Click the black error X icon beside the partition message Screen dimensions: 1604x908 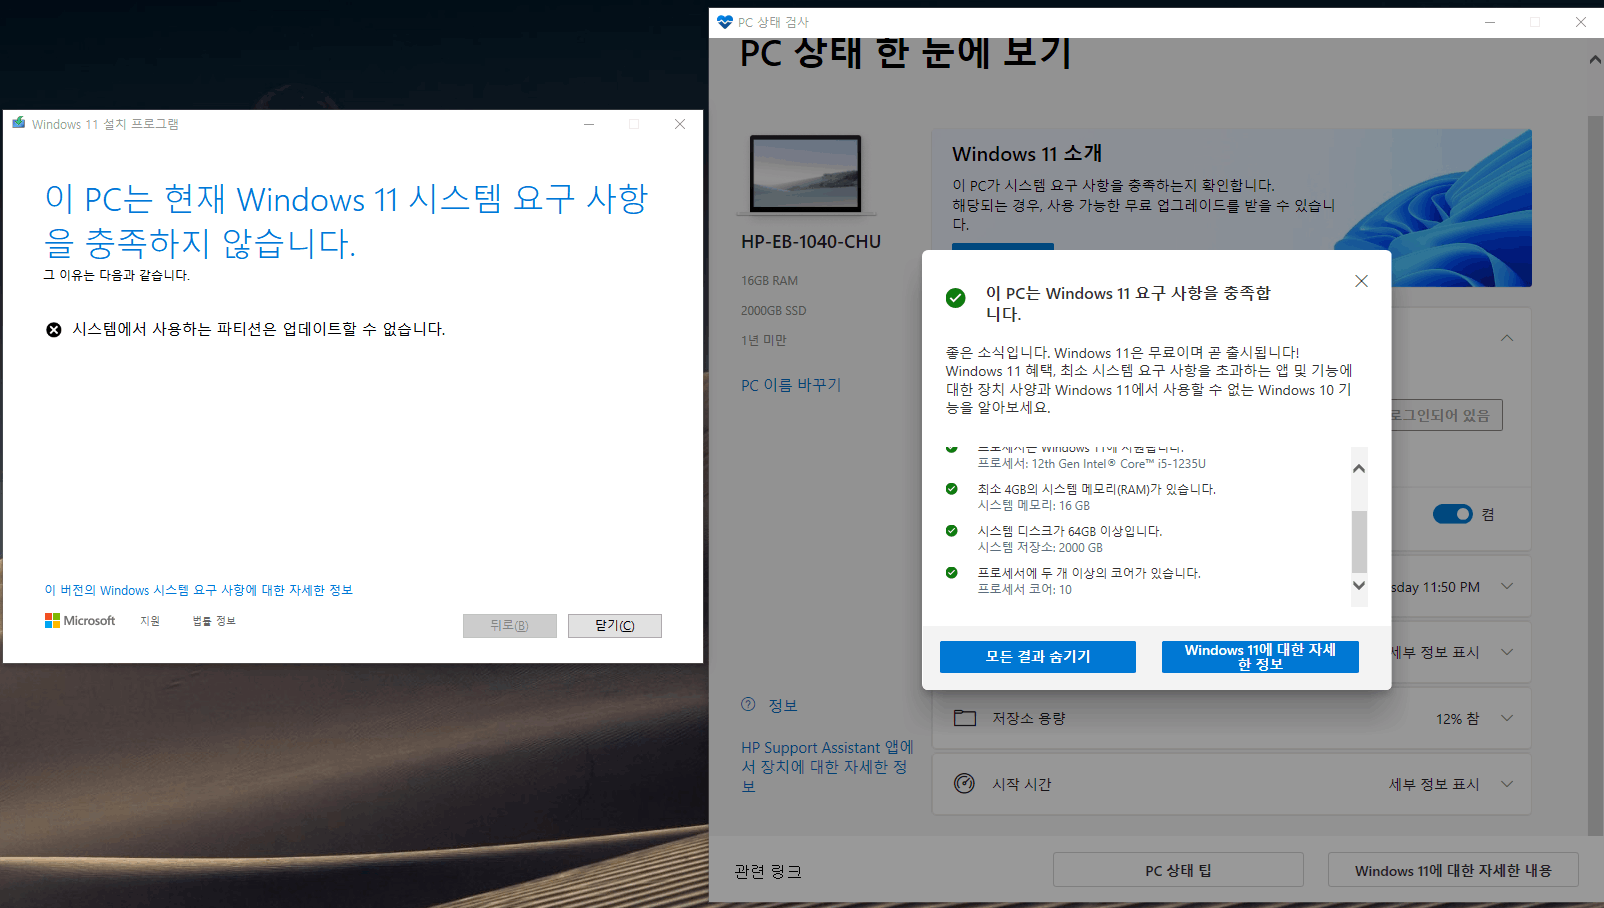[x=54, y=330]
